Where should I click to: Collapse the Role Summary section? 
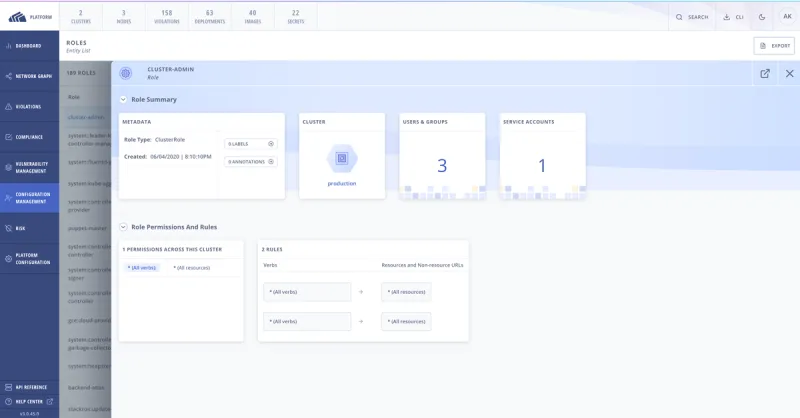123,99
